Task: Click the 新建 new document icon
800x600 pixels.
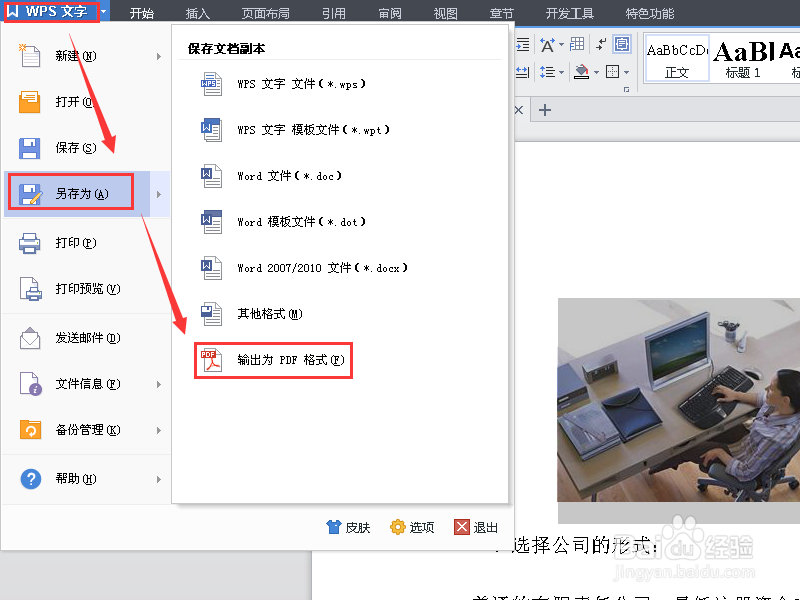Action: coord(30,56)
